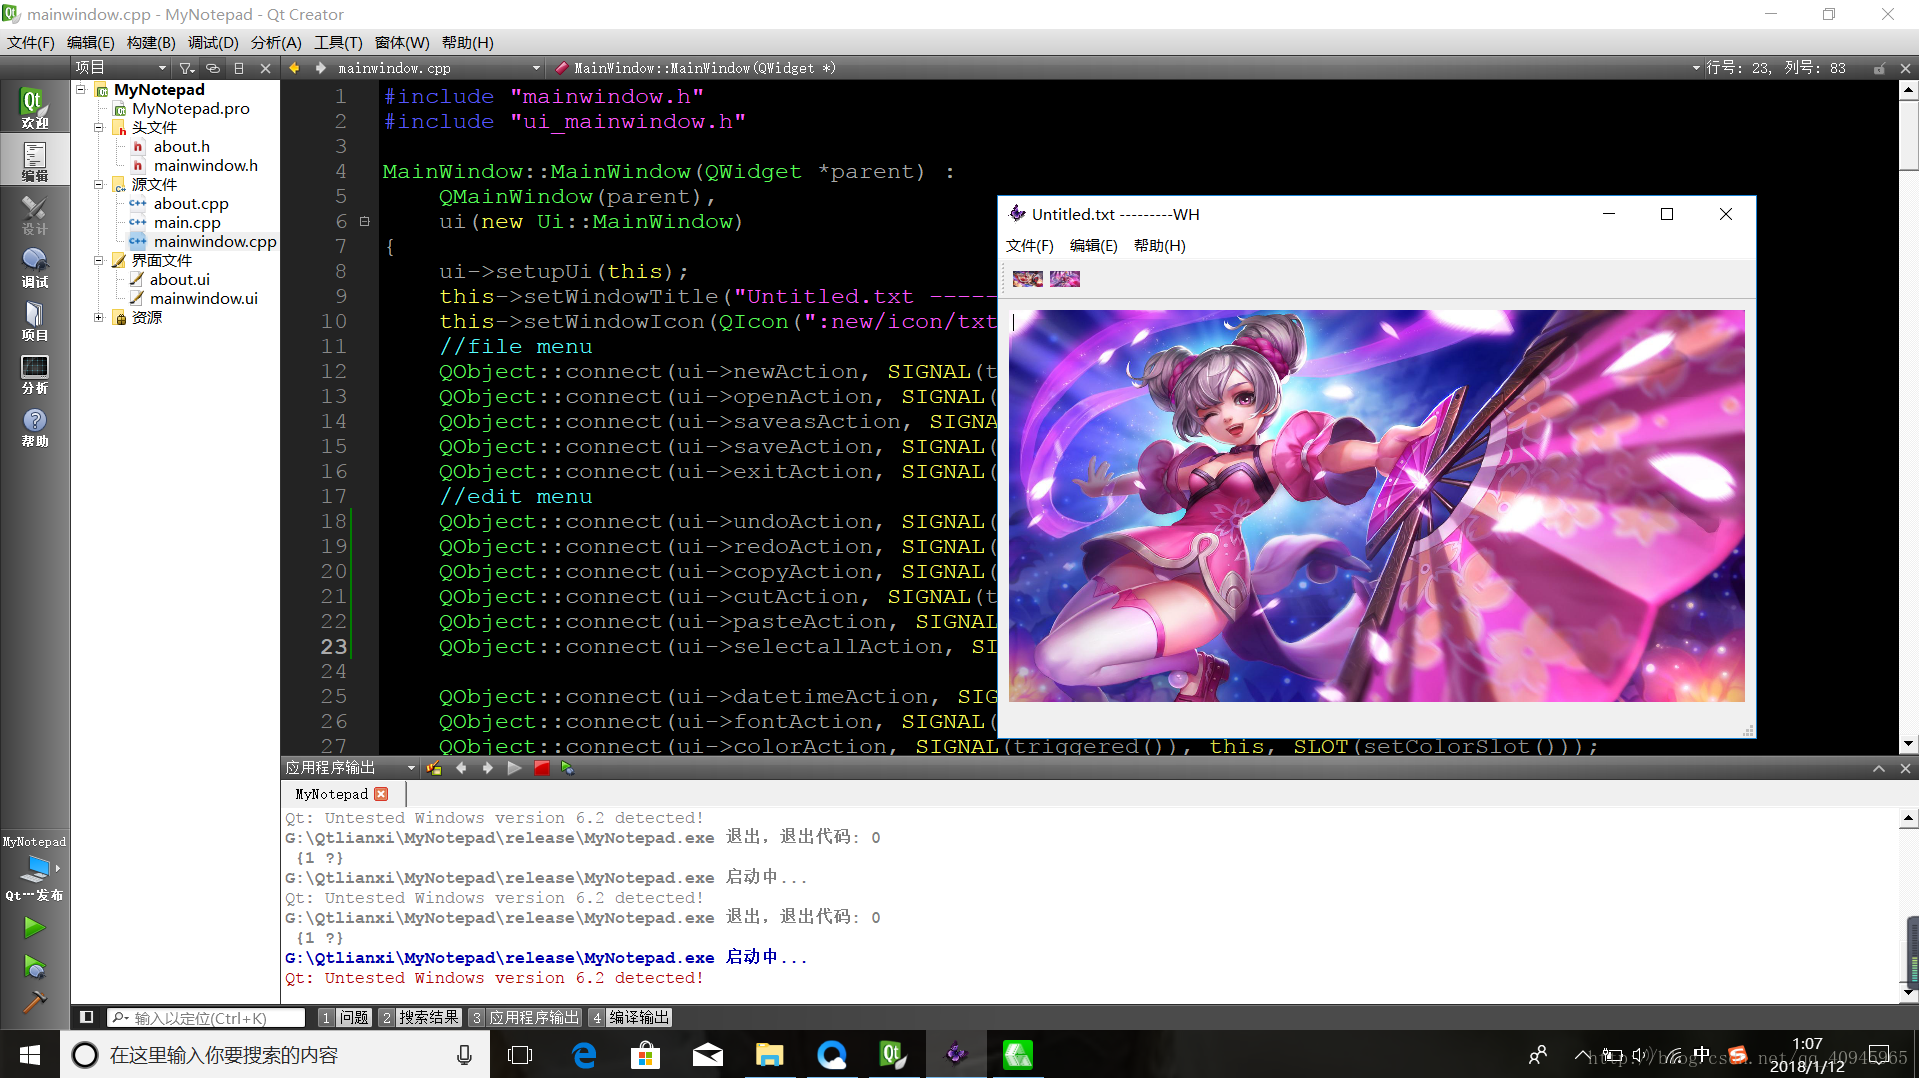Open the 工具(T) Tools menu
The width and height of the screenshot is (1919, 1078).
(338, 42)
